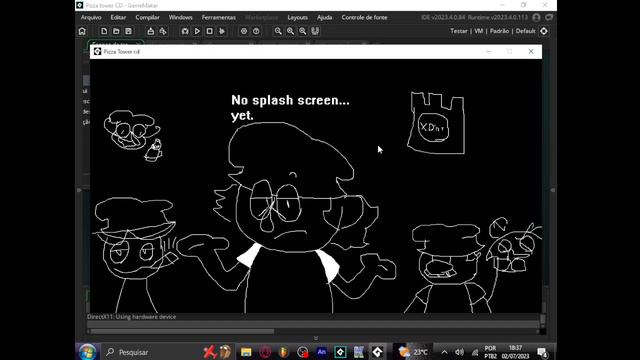
Task: Open help with the question mark icon
Action: (256, 31)
